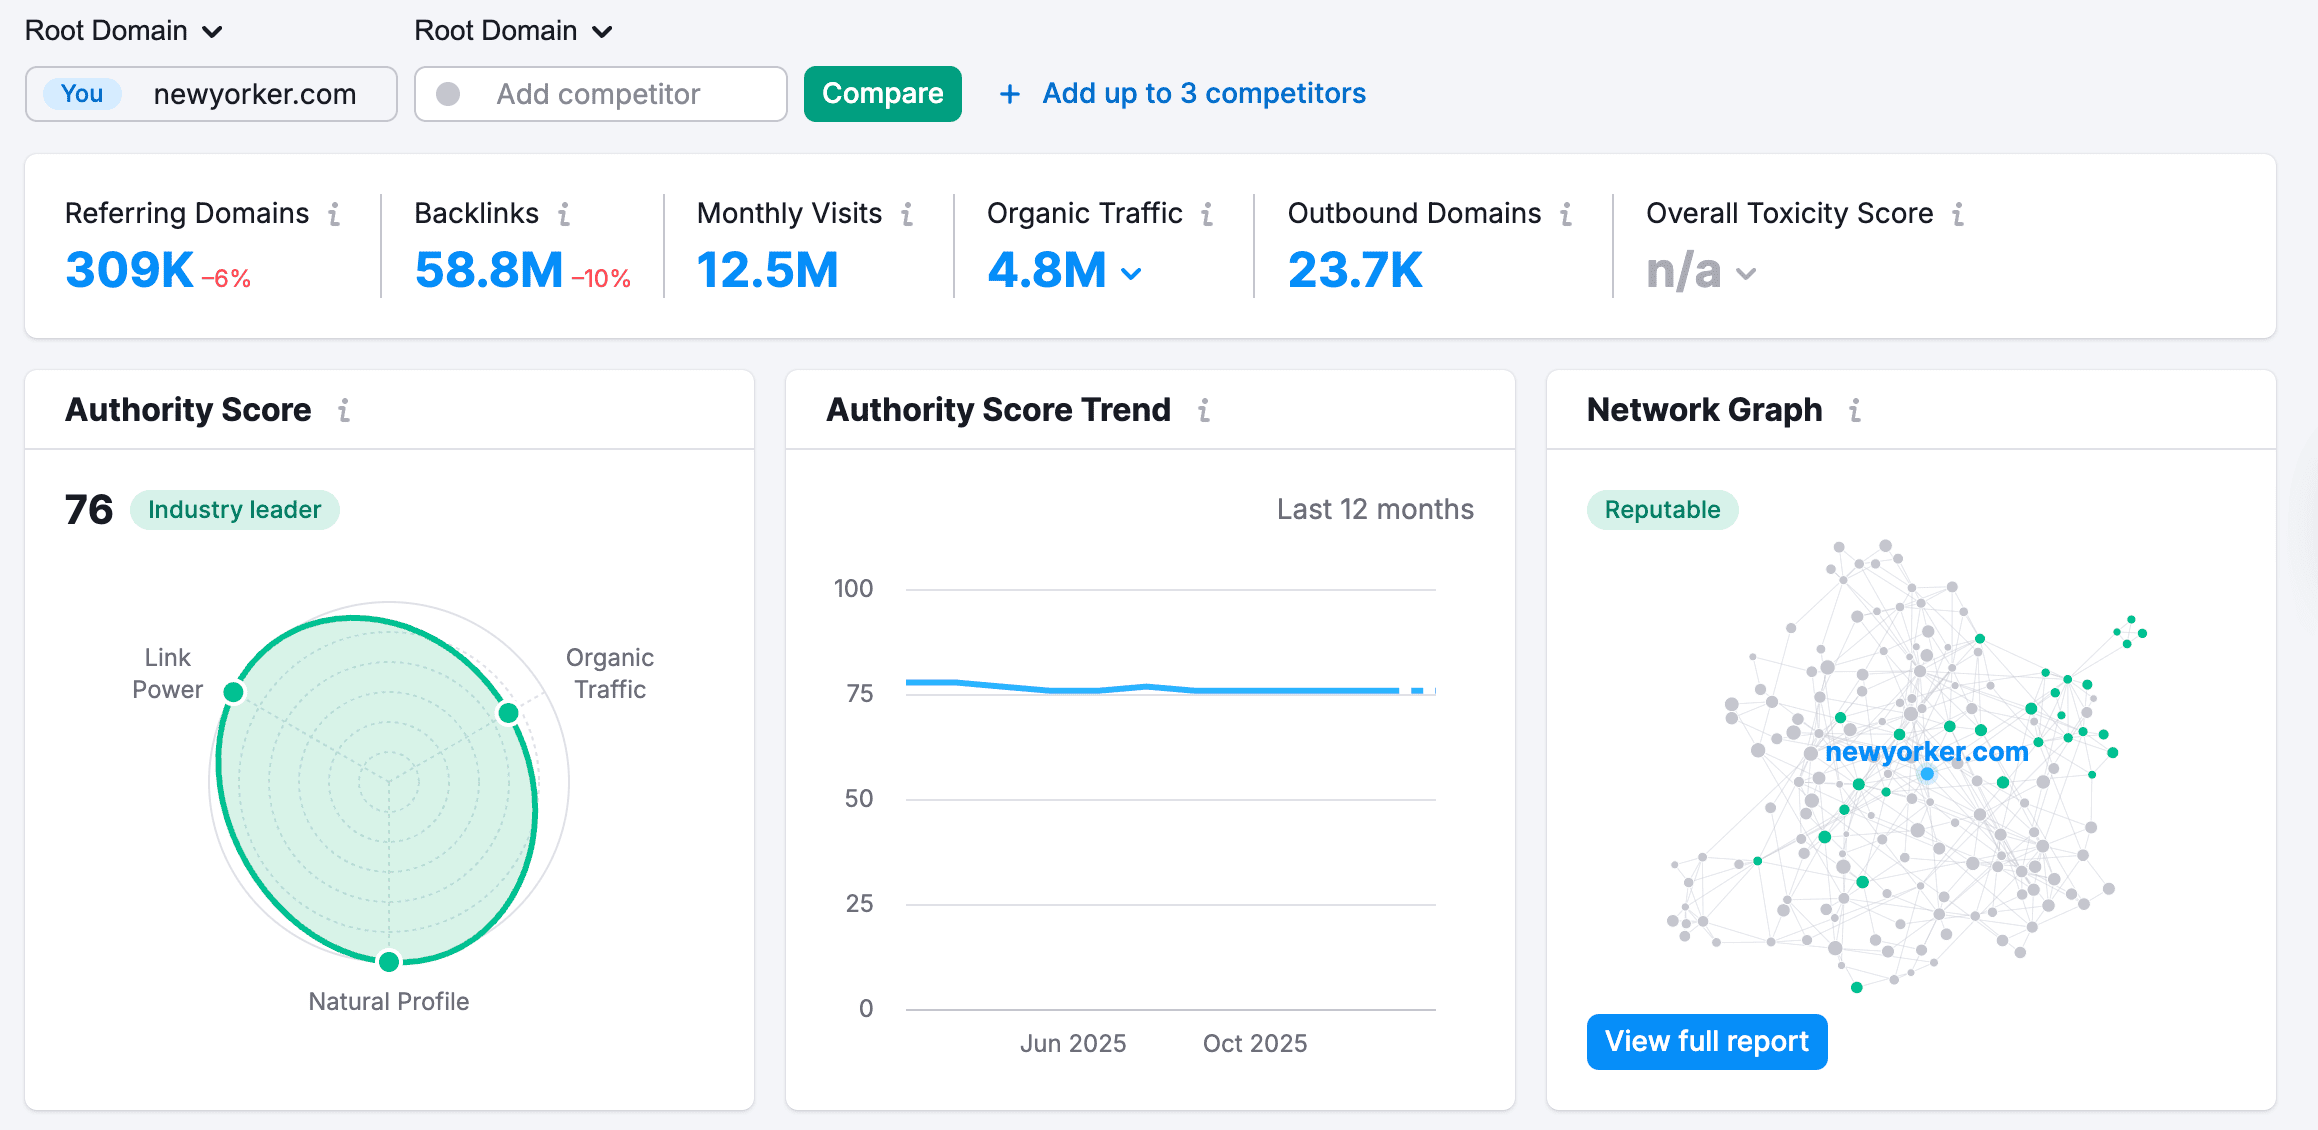Open the Network Graph info tooltip
2318x1130 pixels.
1855,409
